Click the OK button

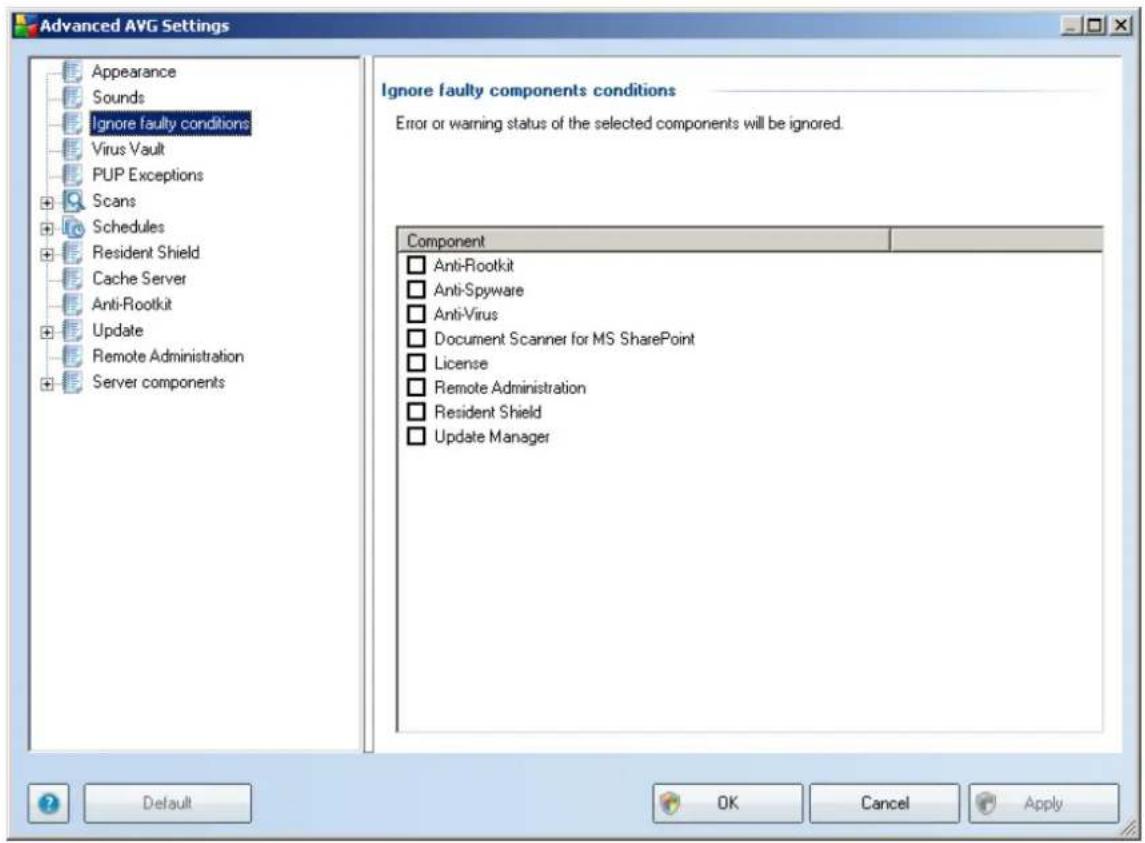point(727,804)
